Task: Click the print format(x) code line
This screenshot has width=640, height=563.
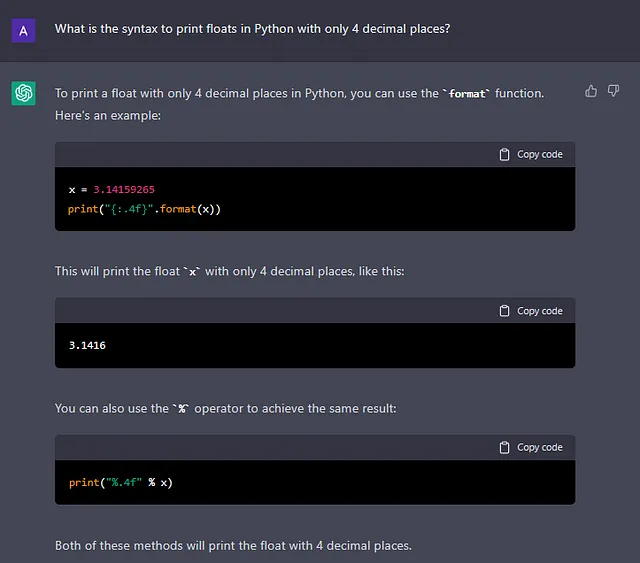Action: pos(144,209)
